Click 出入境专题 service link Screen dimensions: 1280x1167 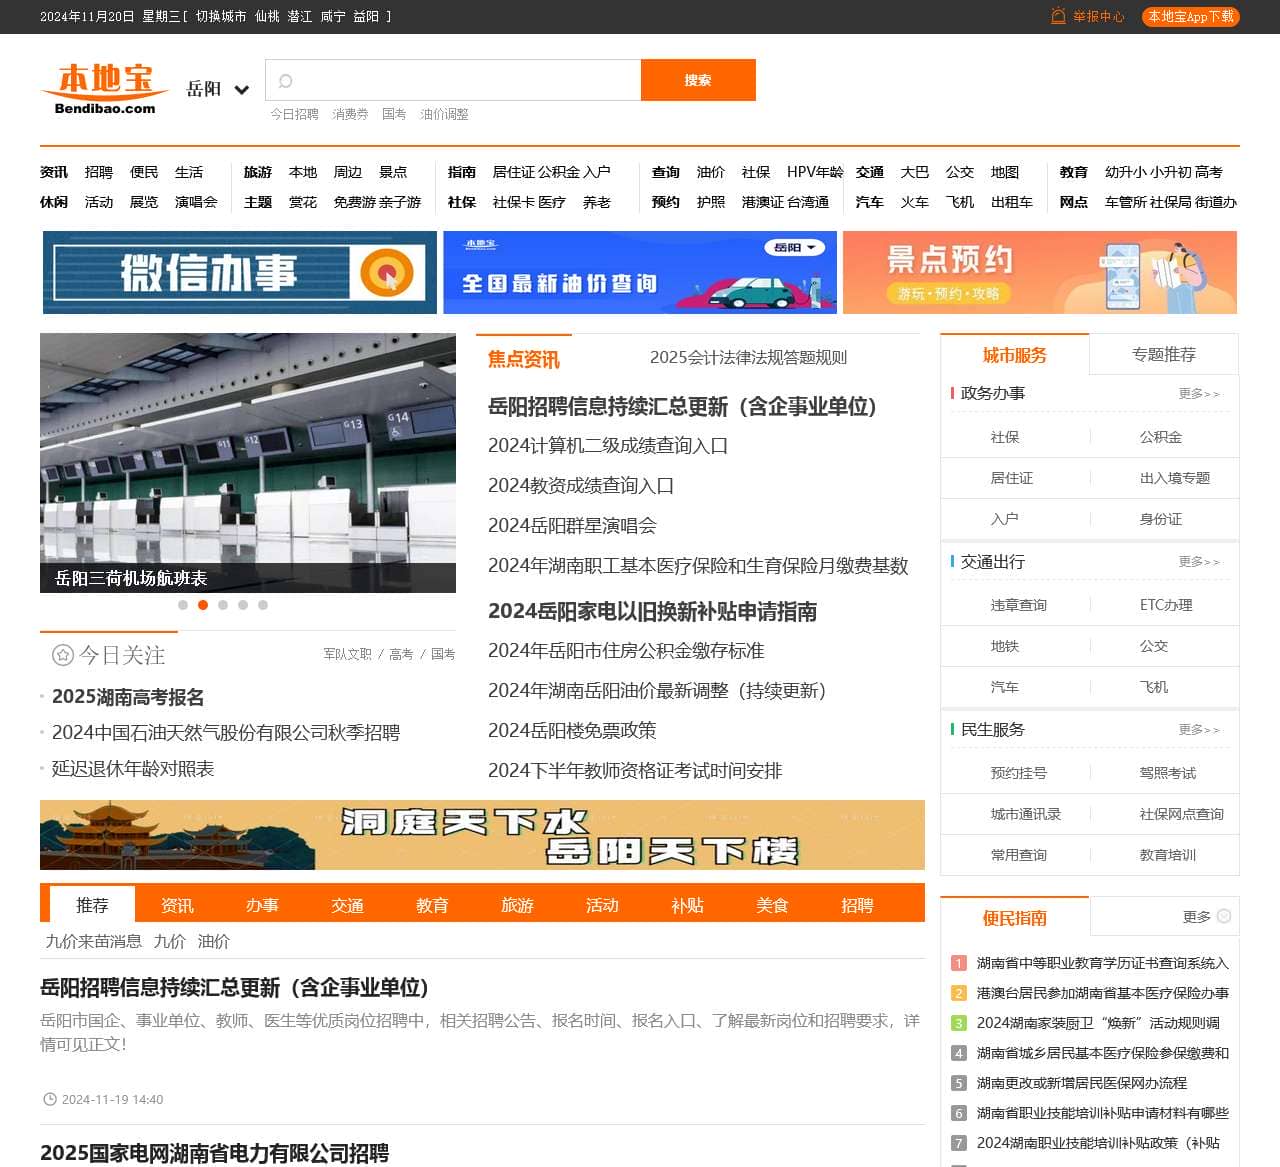coord(1175,478)
